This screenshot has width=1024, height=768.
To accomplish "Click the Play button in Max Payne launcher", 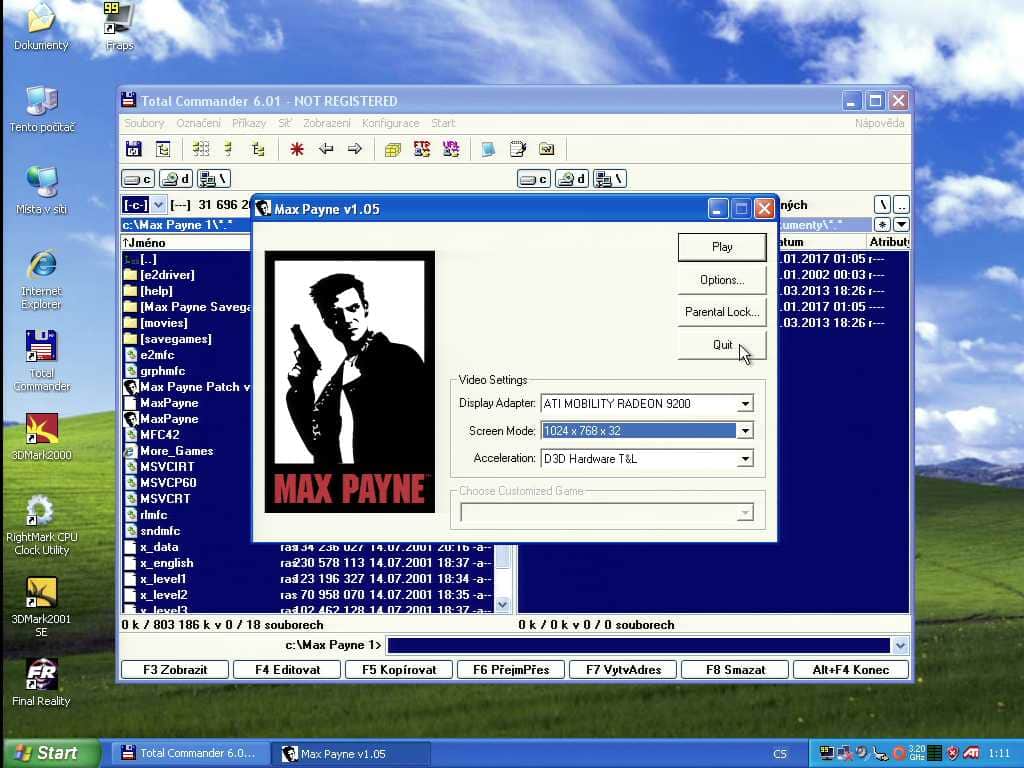I will 722,247.
